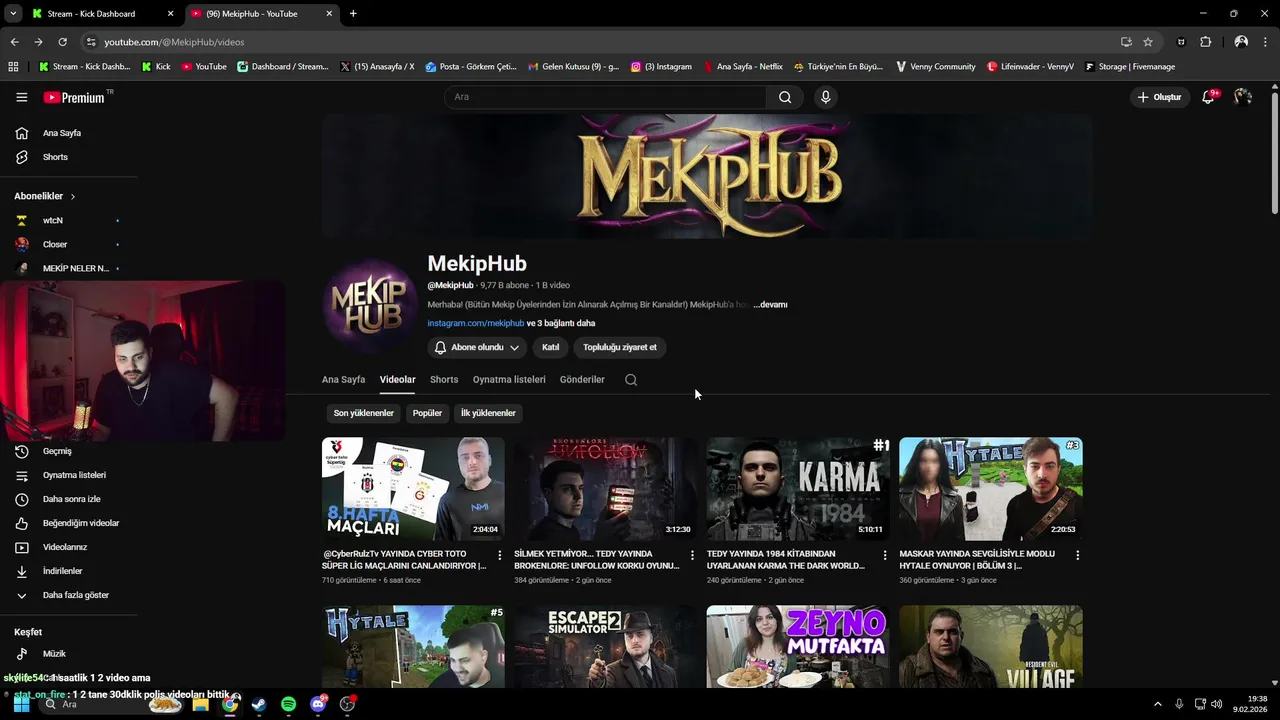This screenshot has height=720, width=1280.
Task: Open a new browser tab
Action: click(x=353, y=14)
